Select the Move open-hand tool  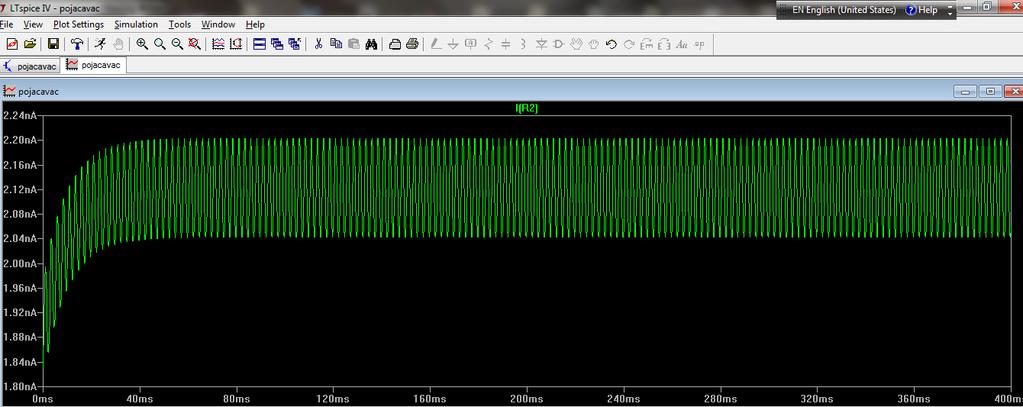(576, 44)
